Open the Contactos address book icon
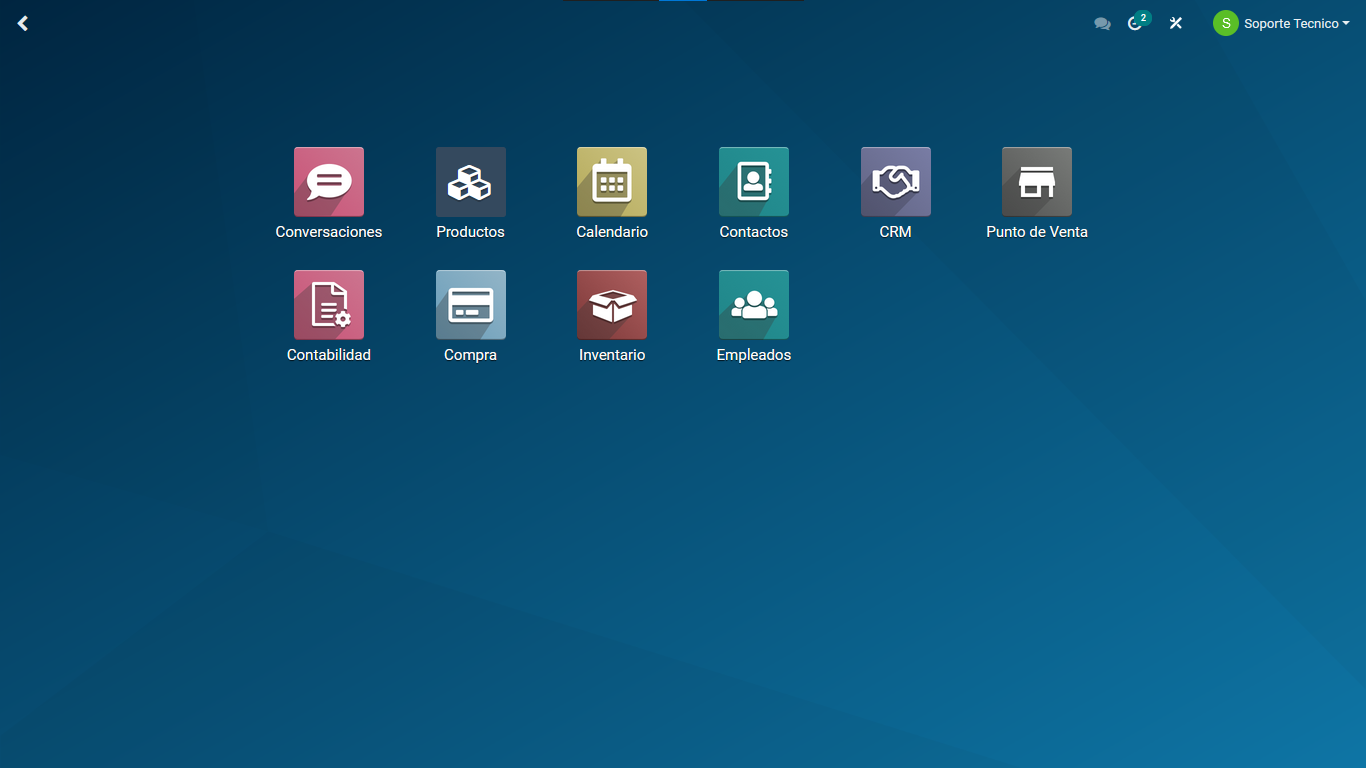This screenshot has width=1366, height=768. (754, 182)
